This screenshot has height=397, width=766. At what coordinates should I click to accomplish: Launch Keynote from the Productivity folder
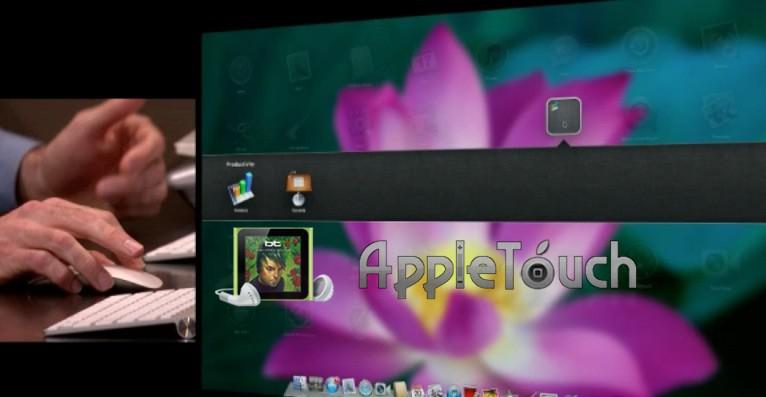click(x=298, y=189)
